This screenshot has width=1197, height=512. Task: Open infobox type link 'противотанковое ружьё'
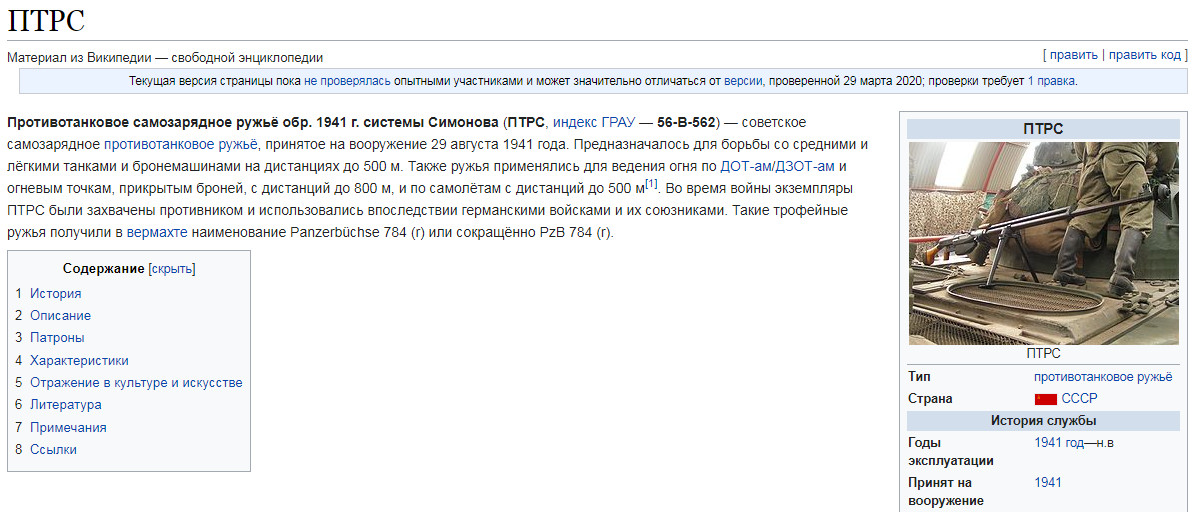click(1103, 377)
